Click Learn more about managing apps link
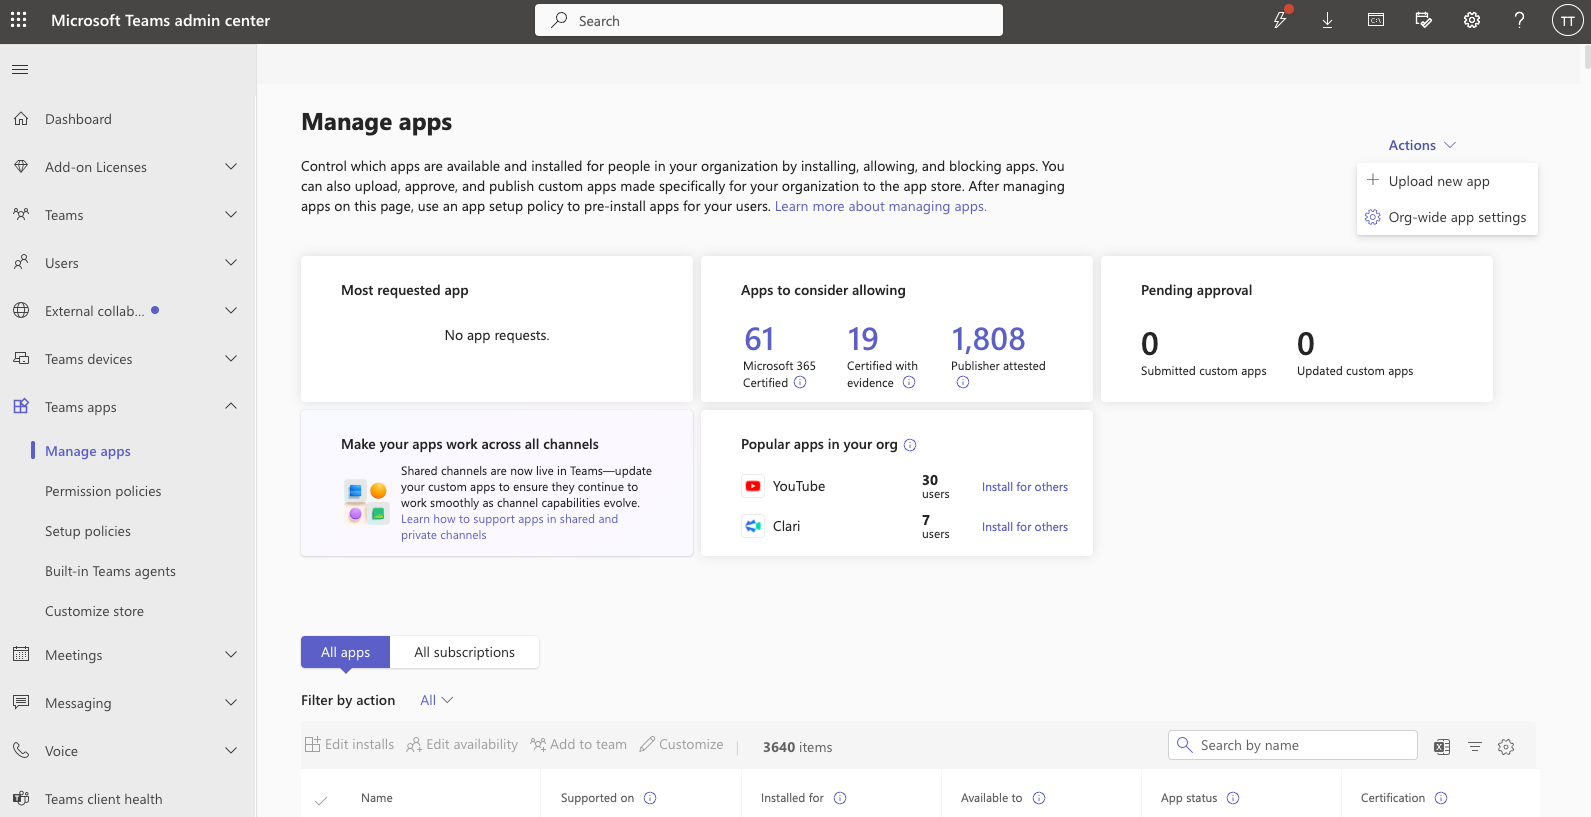Viewport: 1591px width, 817px height. (881, 206)
